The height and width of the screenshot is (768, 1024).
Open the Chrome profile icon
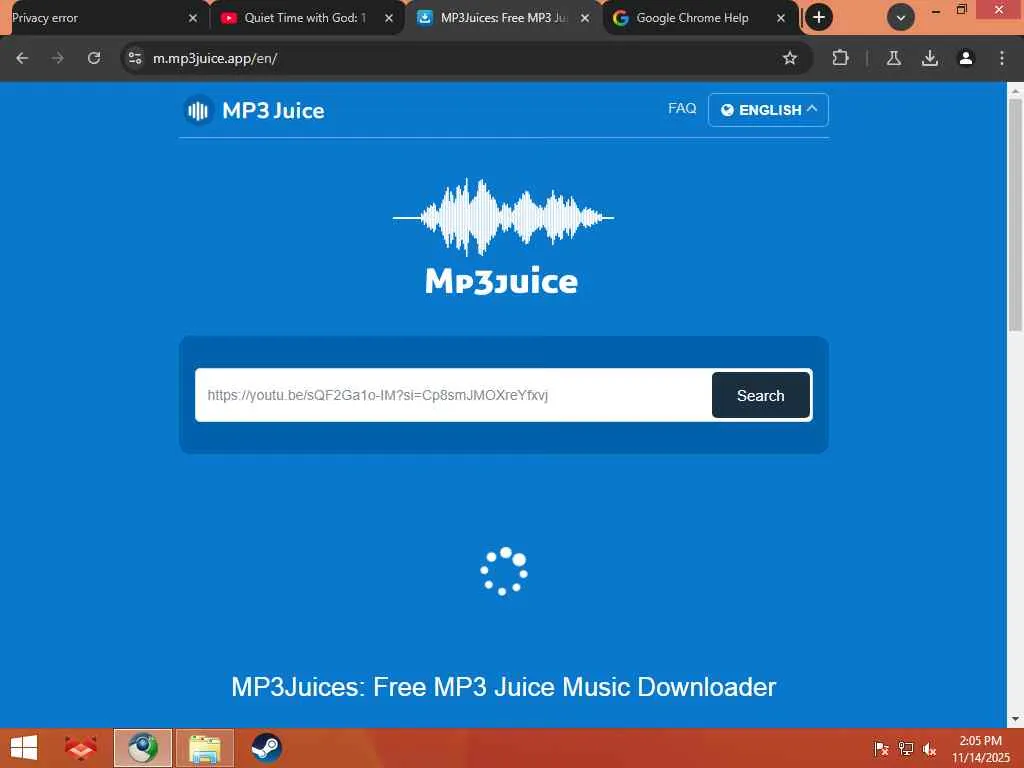tap(965, 58)
